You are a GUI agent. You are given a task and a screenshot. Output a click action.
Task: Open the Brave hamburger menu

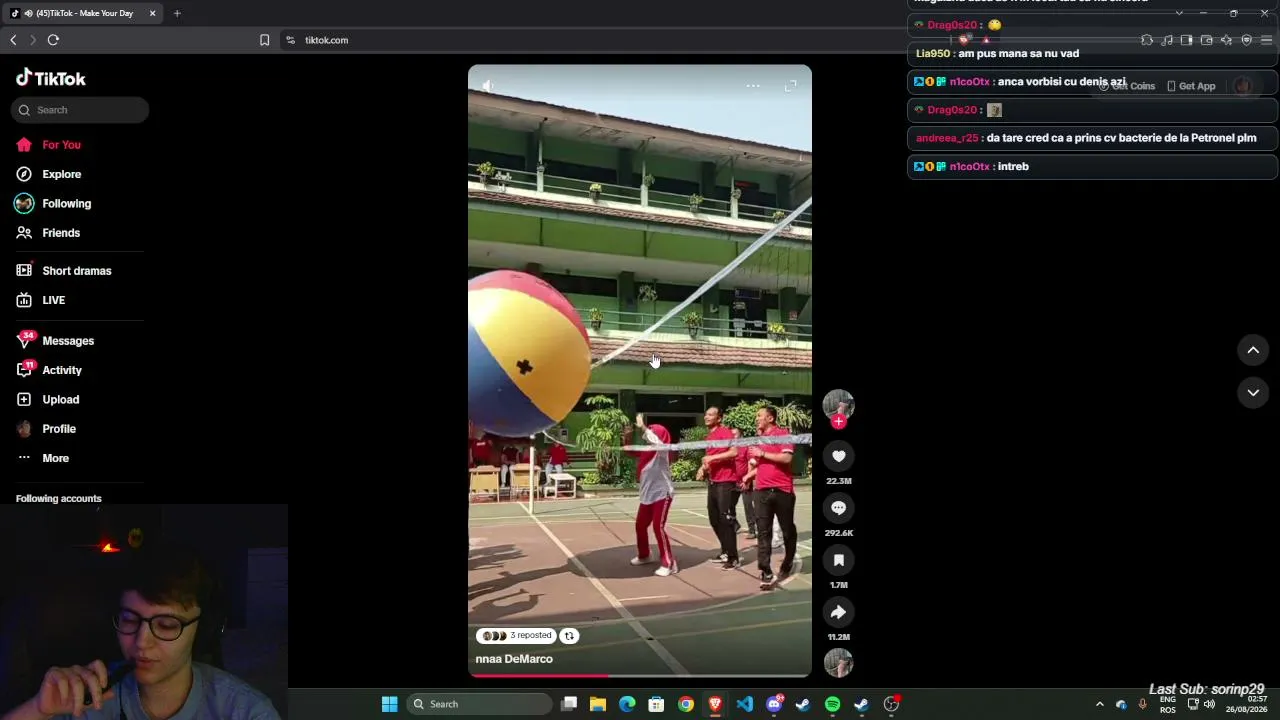pos(1266,40)
